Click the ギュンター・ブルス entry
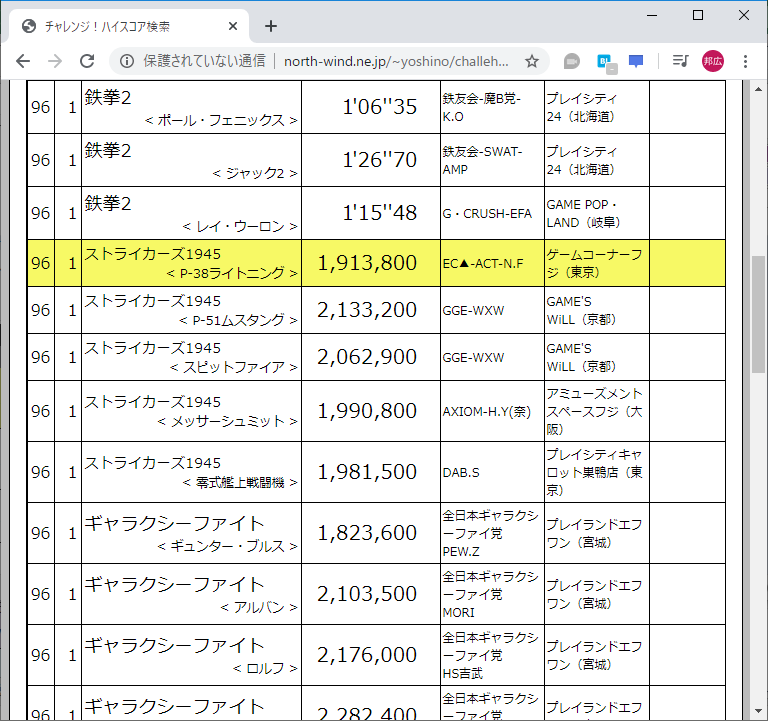The image size is (768, 721). click(x=227, y=546)
